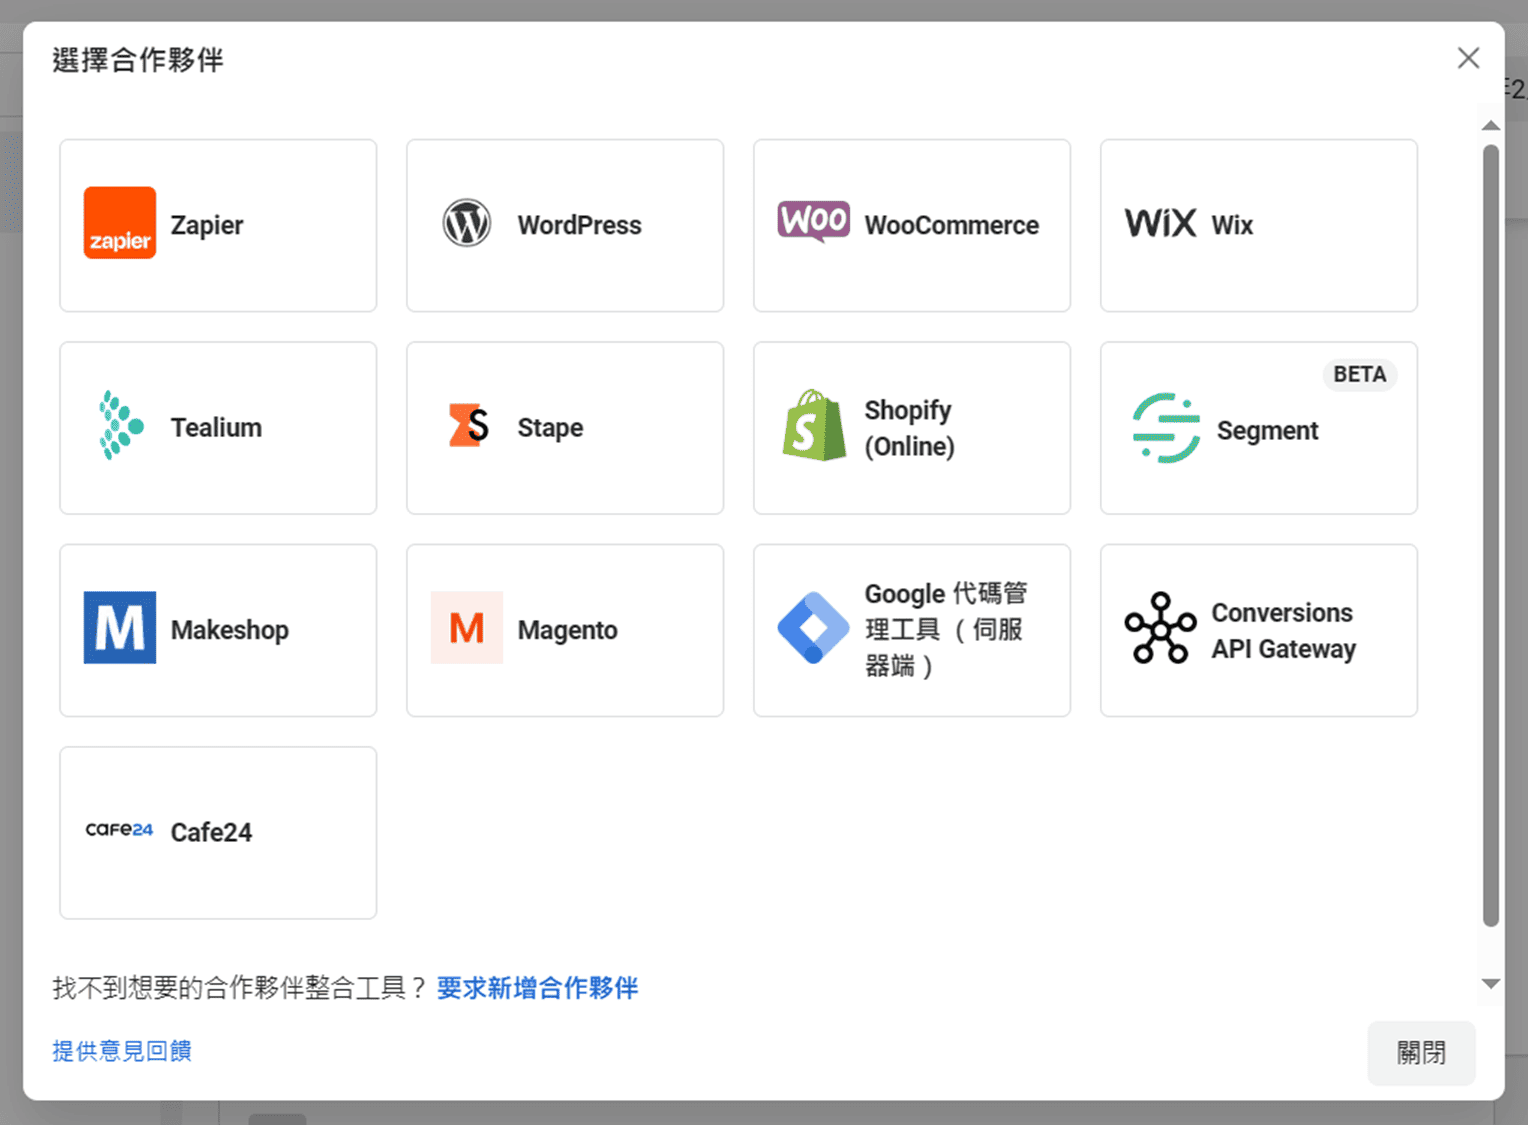Close the dialog with the X icon

tap(1468, 58)
